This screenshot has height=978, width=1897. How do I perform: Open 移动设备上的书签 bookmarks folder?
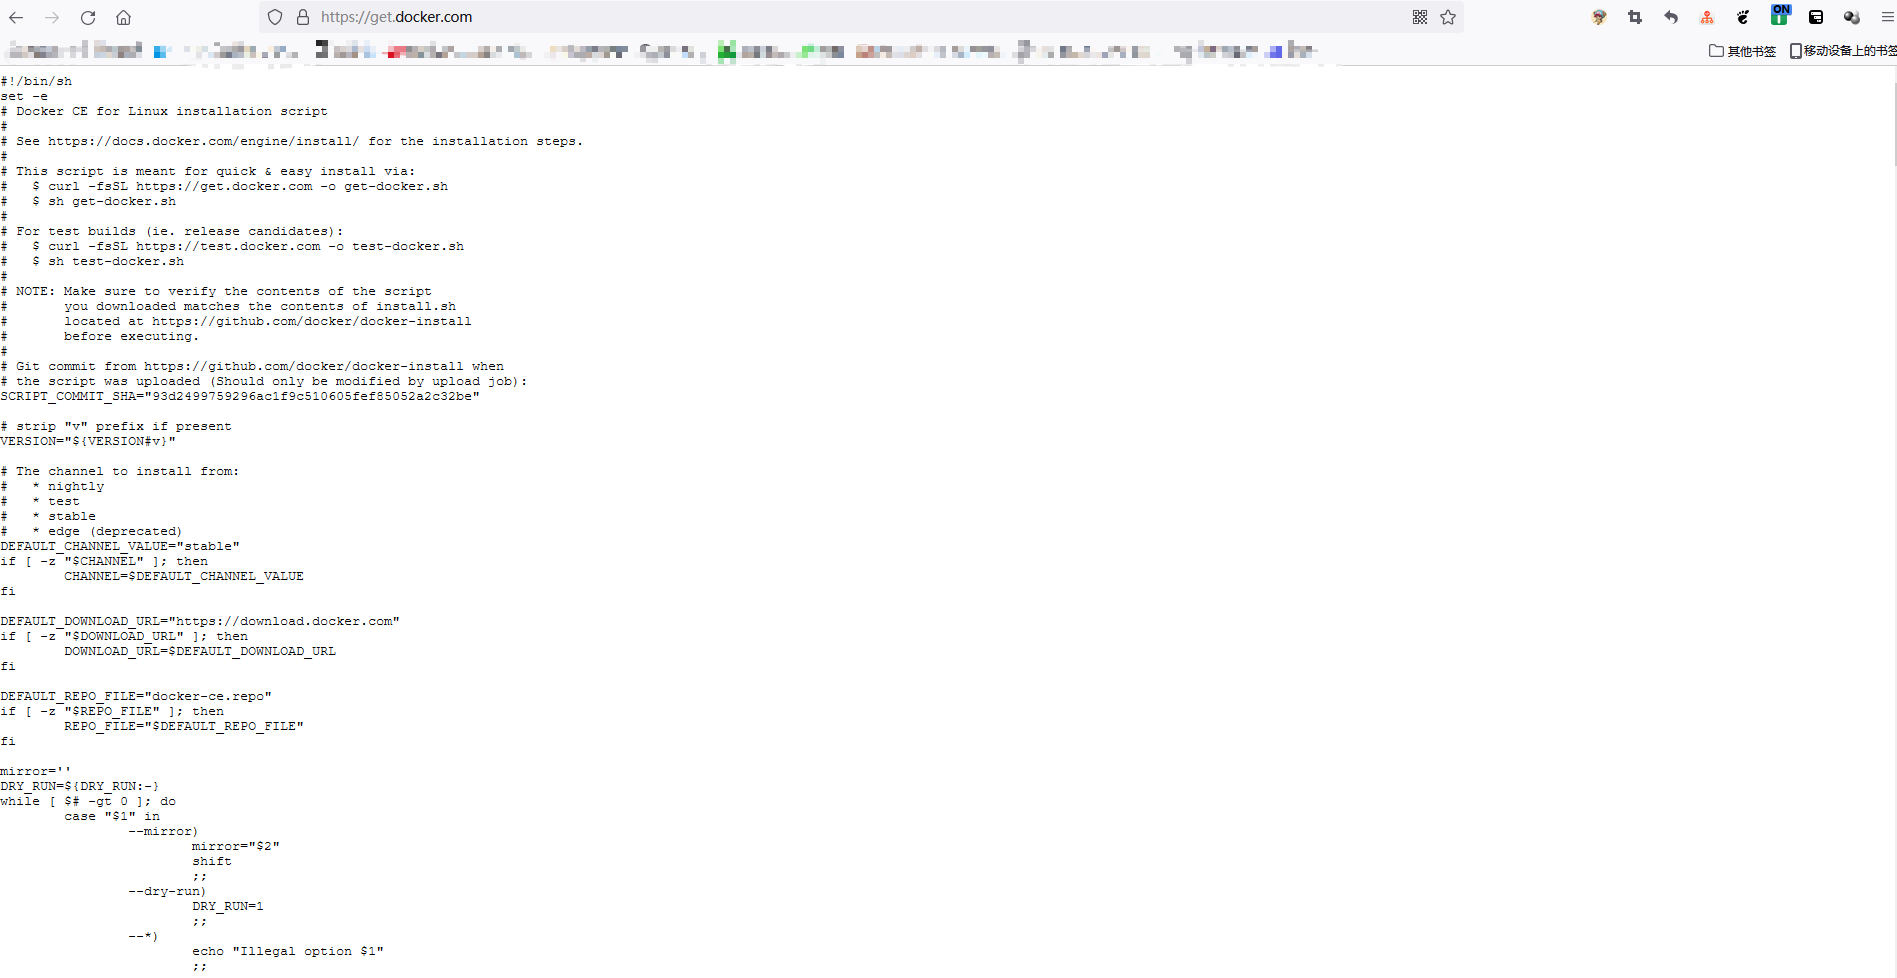(x=1843, y=51)
